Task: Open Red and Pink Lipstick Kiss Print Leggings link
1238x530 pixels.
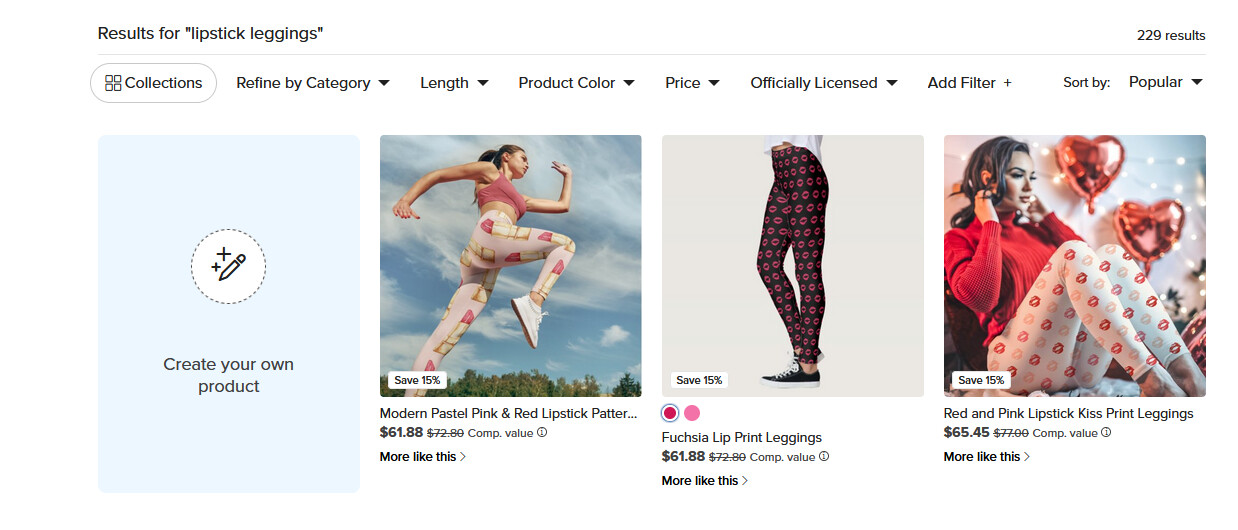Action: click(x=1068, y=413)
